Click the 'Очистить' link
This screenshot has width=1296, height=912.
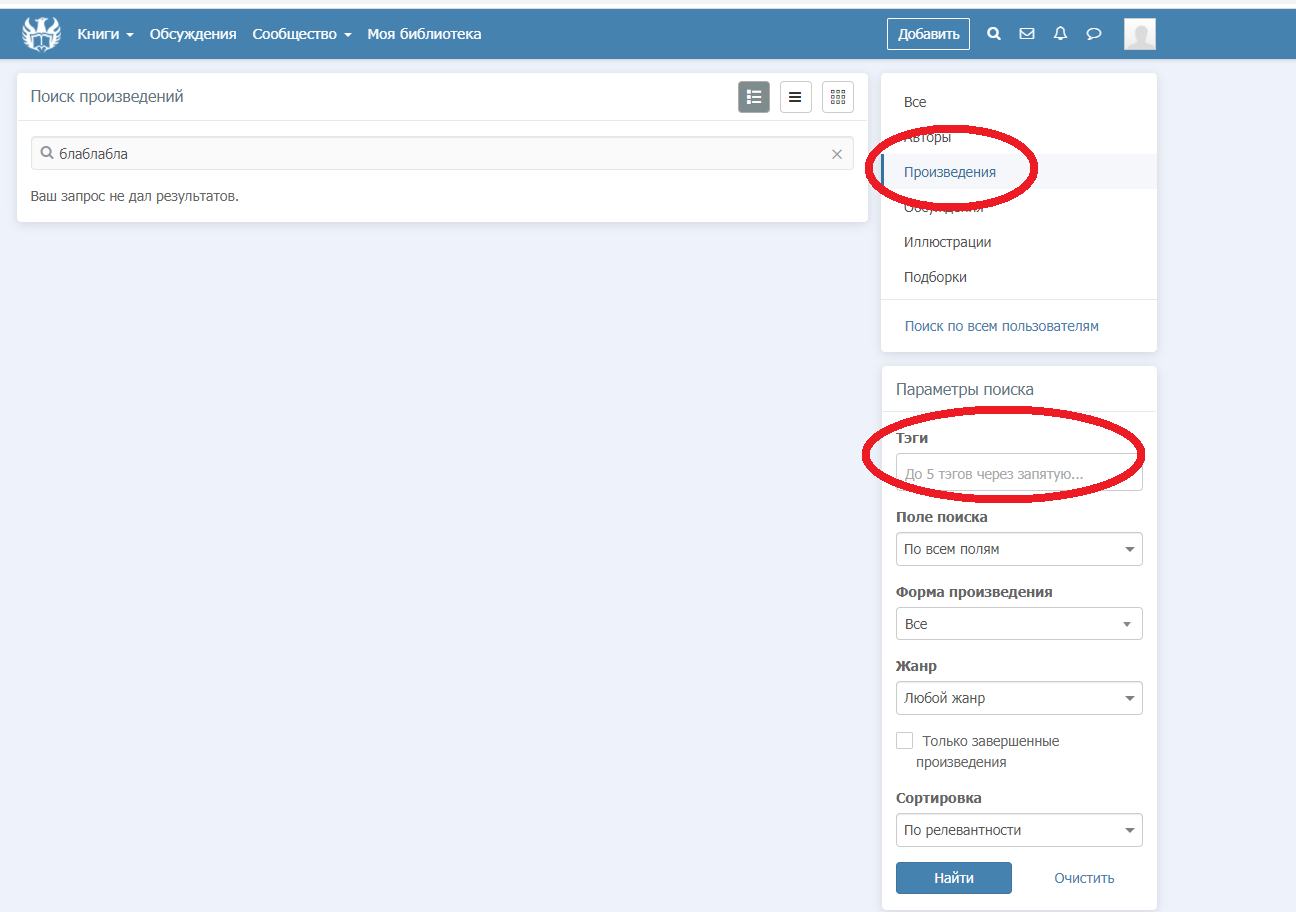coord(1084,878)
